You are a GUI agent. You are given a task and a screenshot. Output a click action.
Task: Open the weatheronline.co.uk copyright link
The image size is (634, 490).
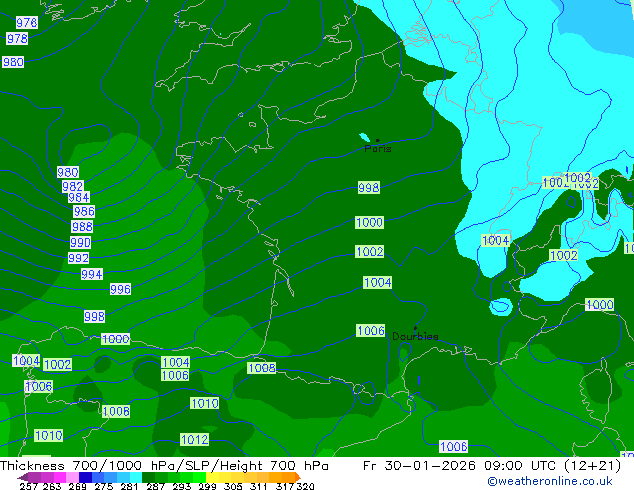550,481
